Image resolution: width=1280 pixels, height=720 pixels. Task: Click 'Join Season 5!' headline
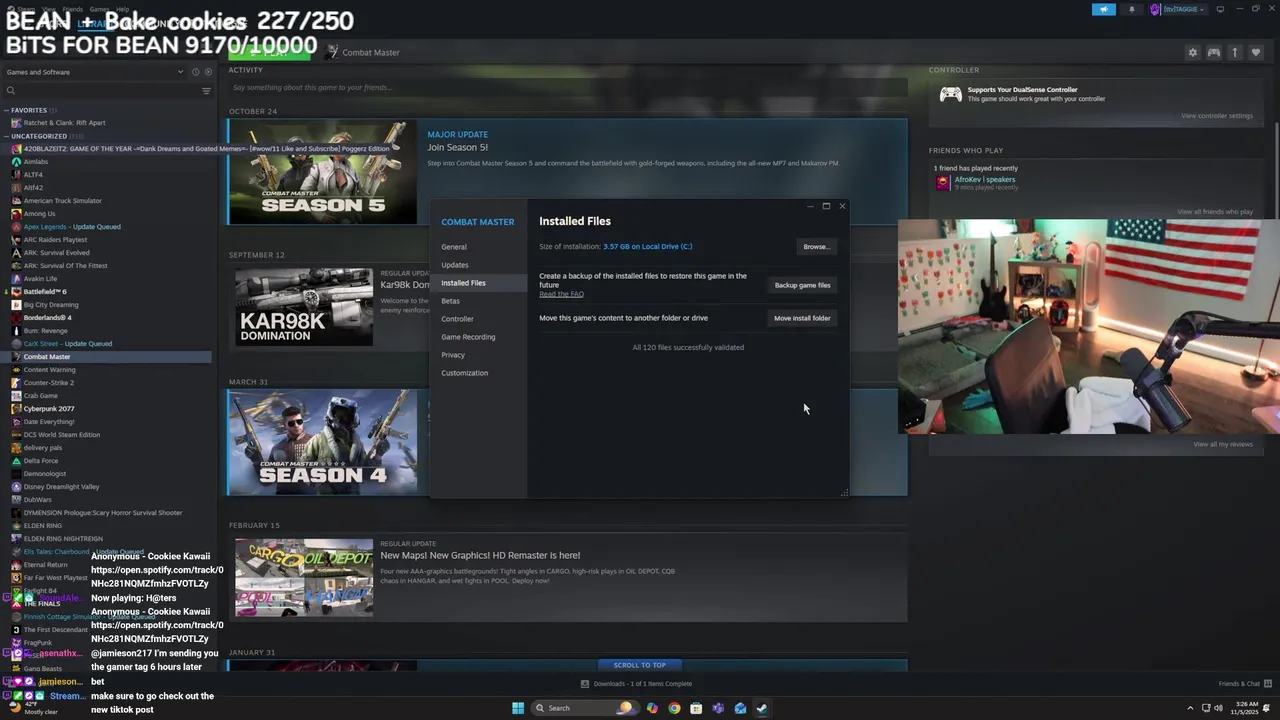point(457,148)
